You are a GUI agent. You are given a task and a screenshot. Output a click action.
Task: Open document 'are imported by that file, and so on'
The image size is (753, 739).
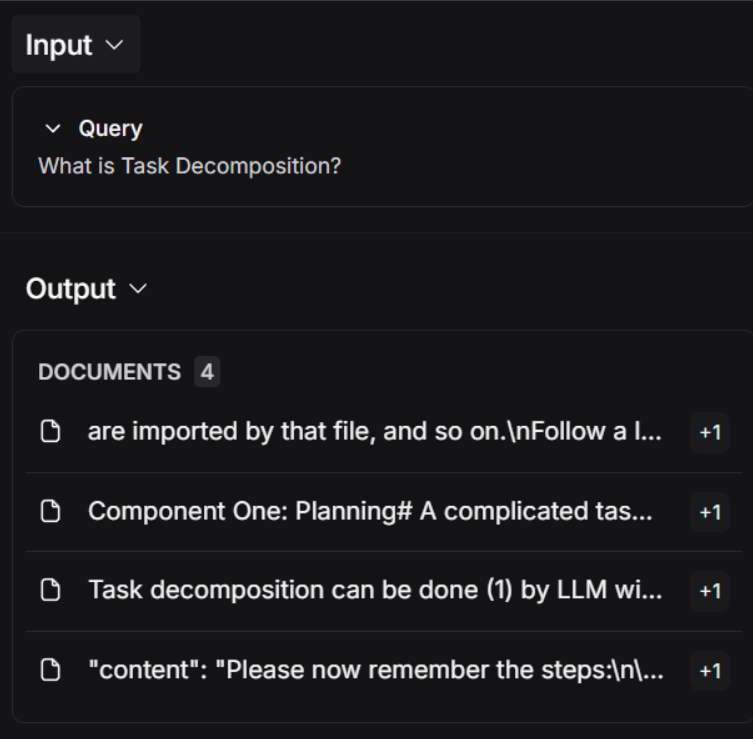[375, 431]
